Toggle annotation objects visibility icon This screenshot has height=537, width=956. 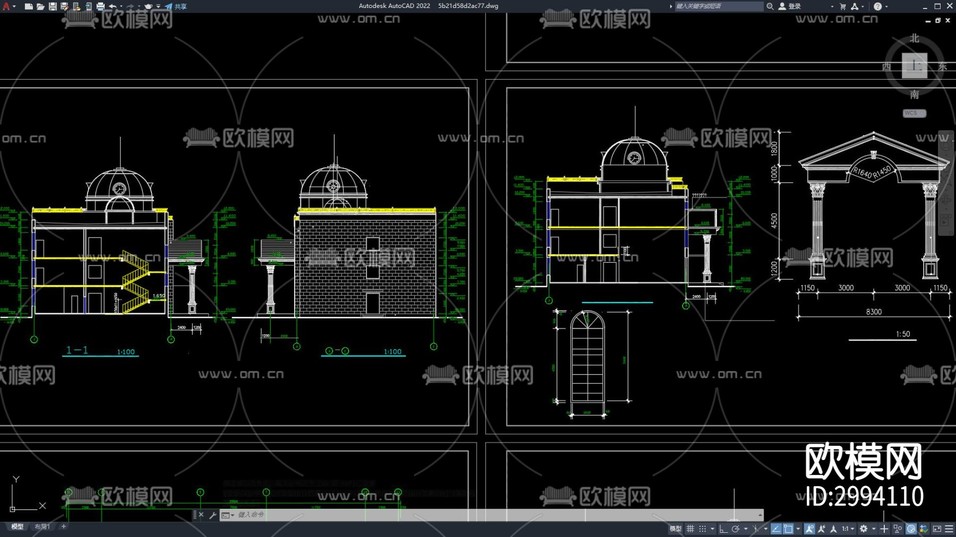(x=809, y=529)
